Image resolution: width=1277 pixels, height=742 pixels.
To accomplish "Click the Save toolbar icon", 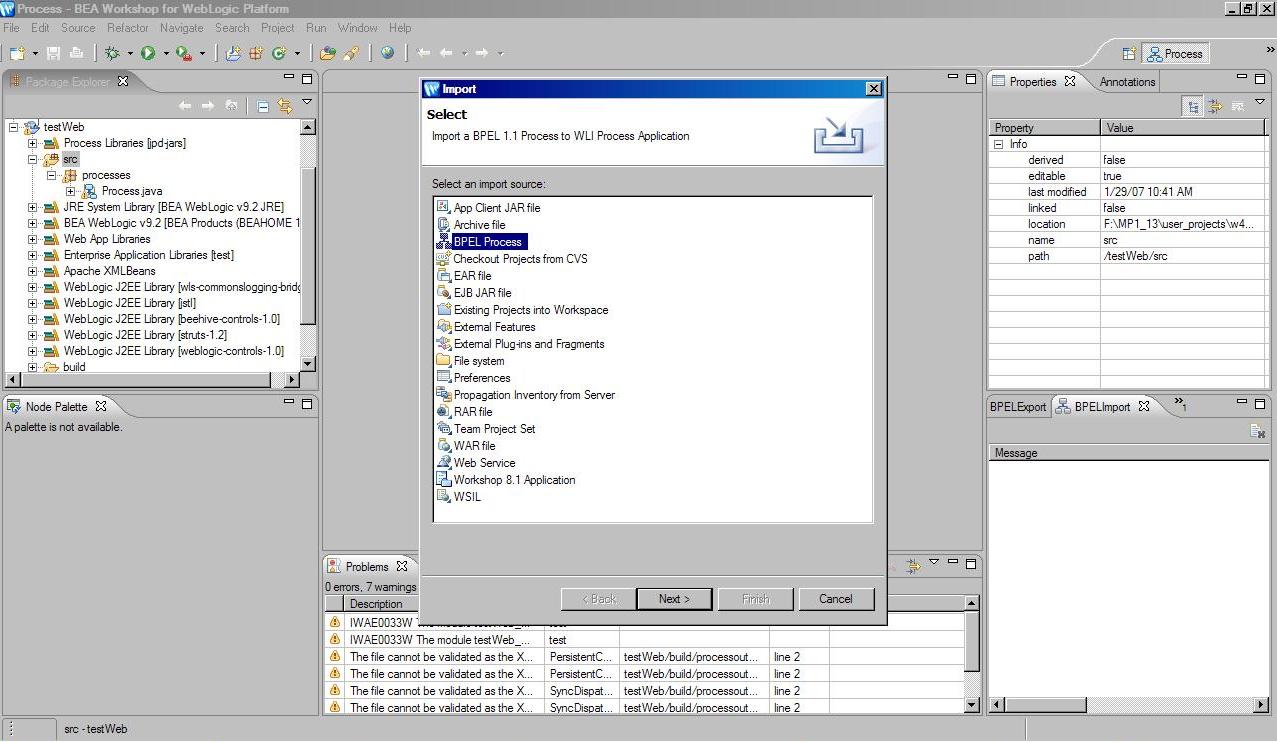I will click(53, 53).
